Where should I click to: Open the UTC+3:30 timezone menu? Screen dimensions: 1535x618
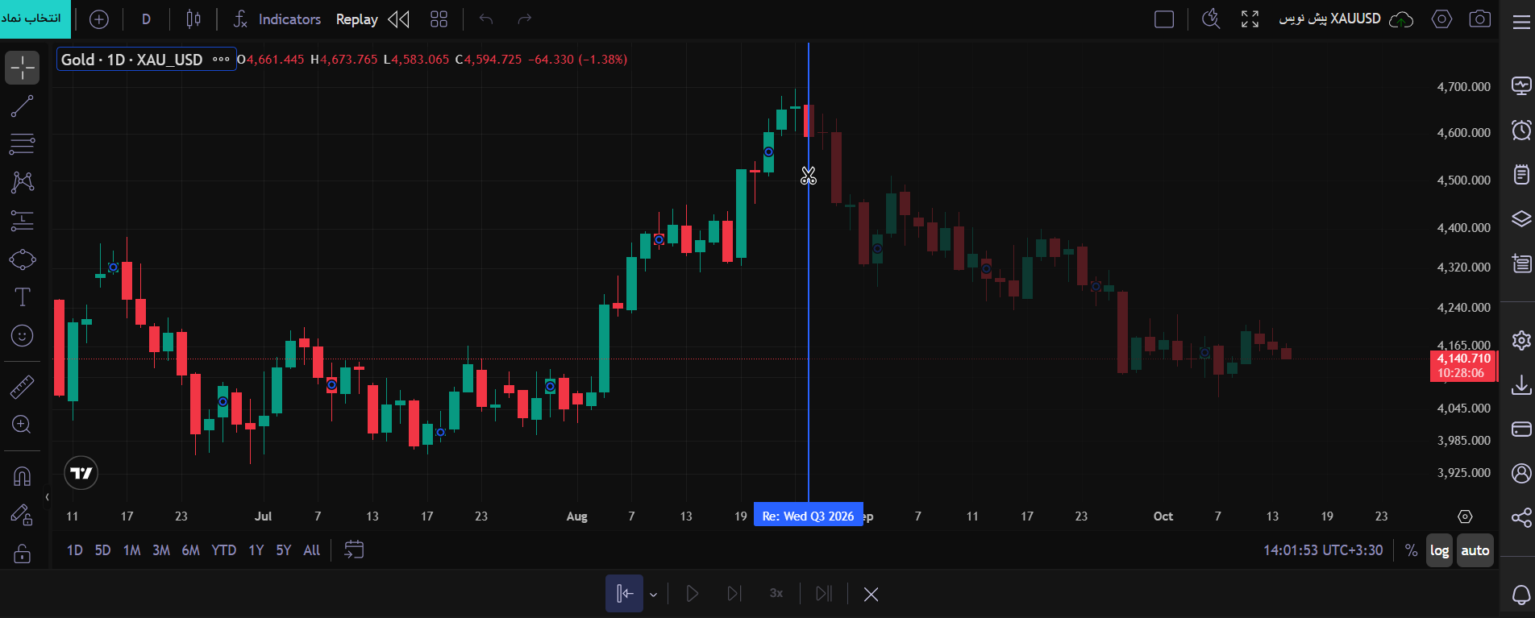pos(1323,550)
